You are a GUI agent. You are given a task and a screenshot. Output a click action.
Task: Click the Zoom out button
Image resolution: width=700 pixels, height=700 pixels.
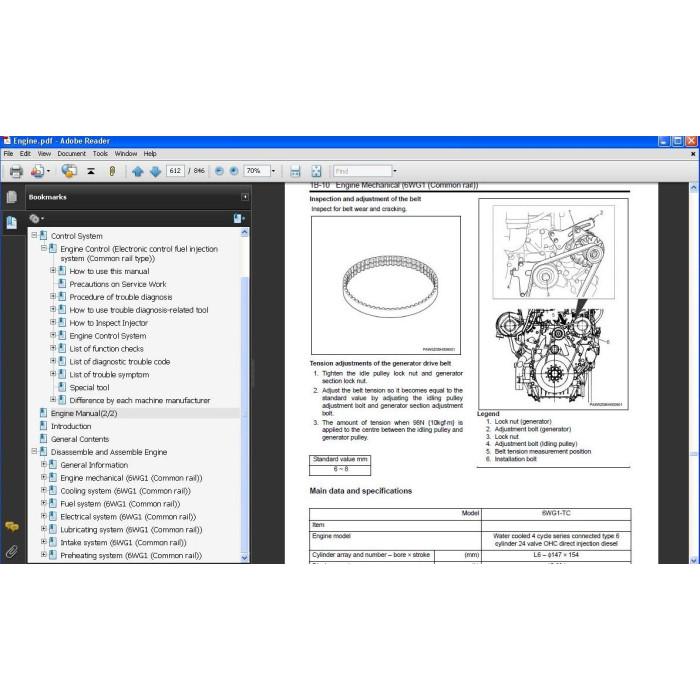(219, 171)
